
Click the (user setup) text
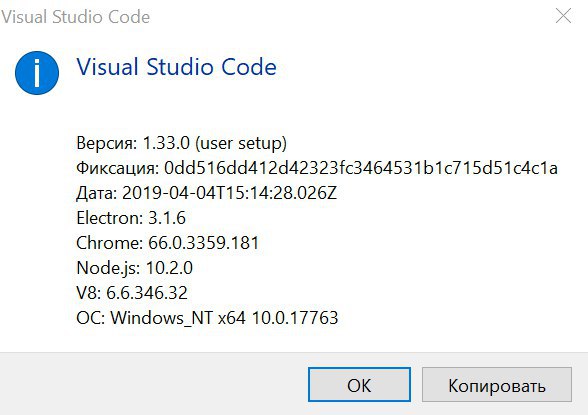pos(241,143)
